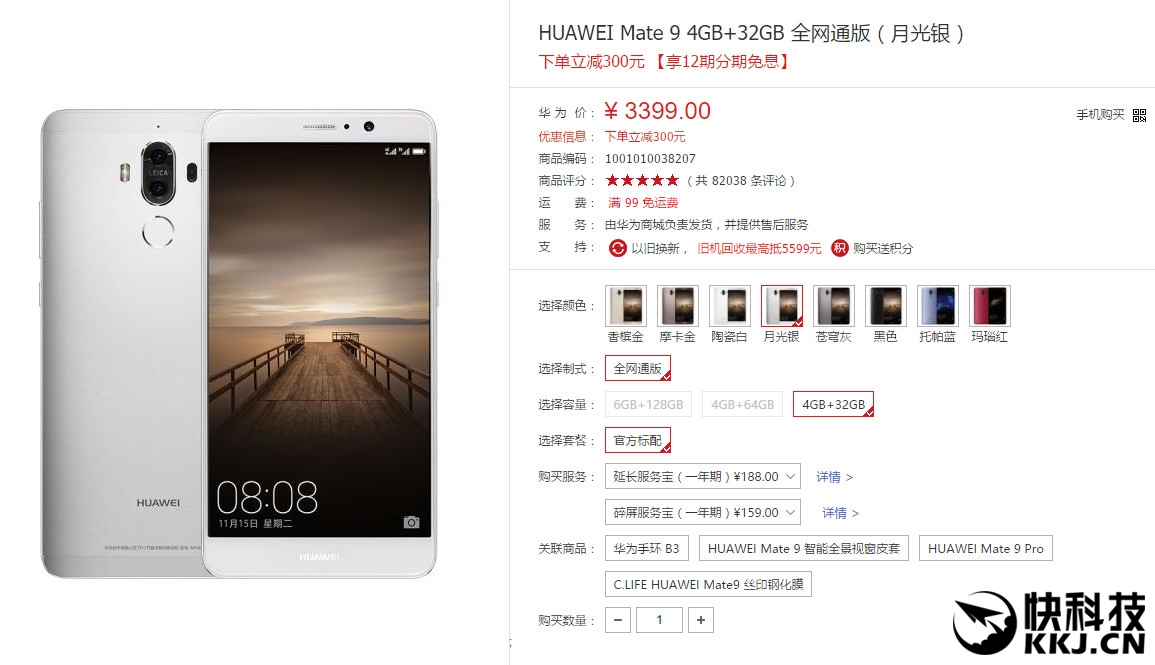Choose the 摩卡金 color thumbnail
Viewport: 1155px width, 665px height.
click(678, 306)
